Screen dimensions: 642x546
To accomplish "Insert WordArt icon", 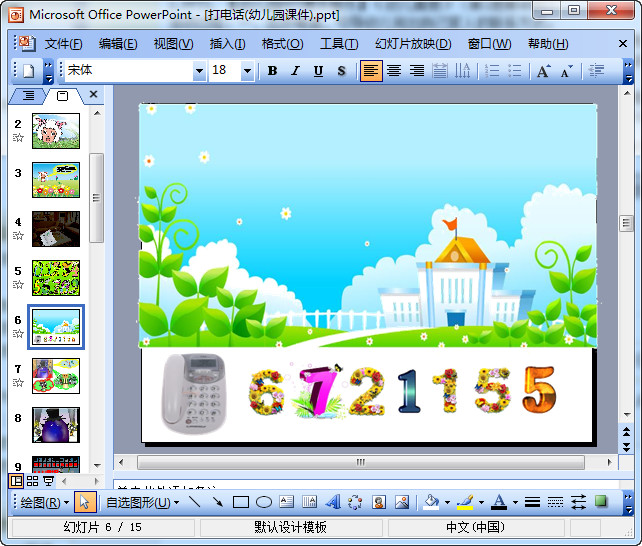I will 332,502.
